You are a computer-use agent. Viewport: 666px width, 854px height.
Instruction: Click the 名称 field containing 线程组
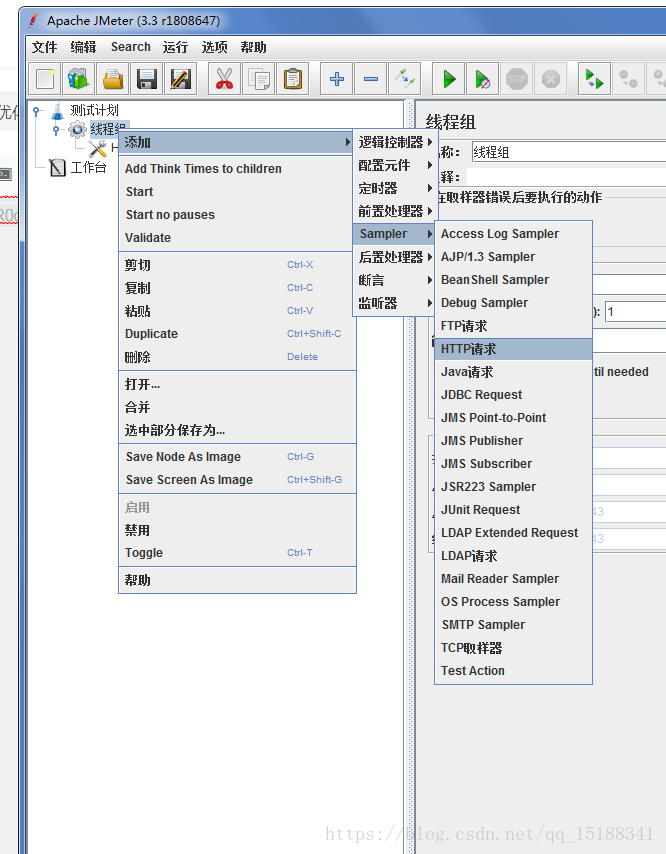point(569,152)
